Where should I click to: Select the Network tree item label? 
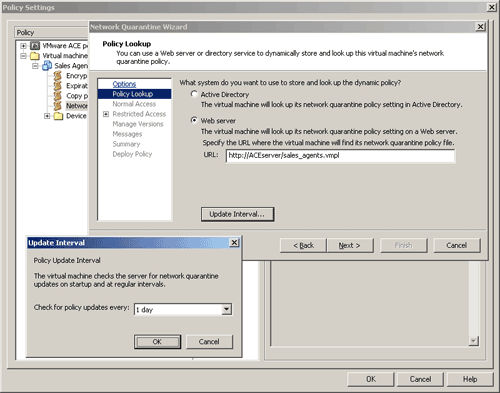(77, 106)
